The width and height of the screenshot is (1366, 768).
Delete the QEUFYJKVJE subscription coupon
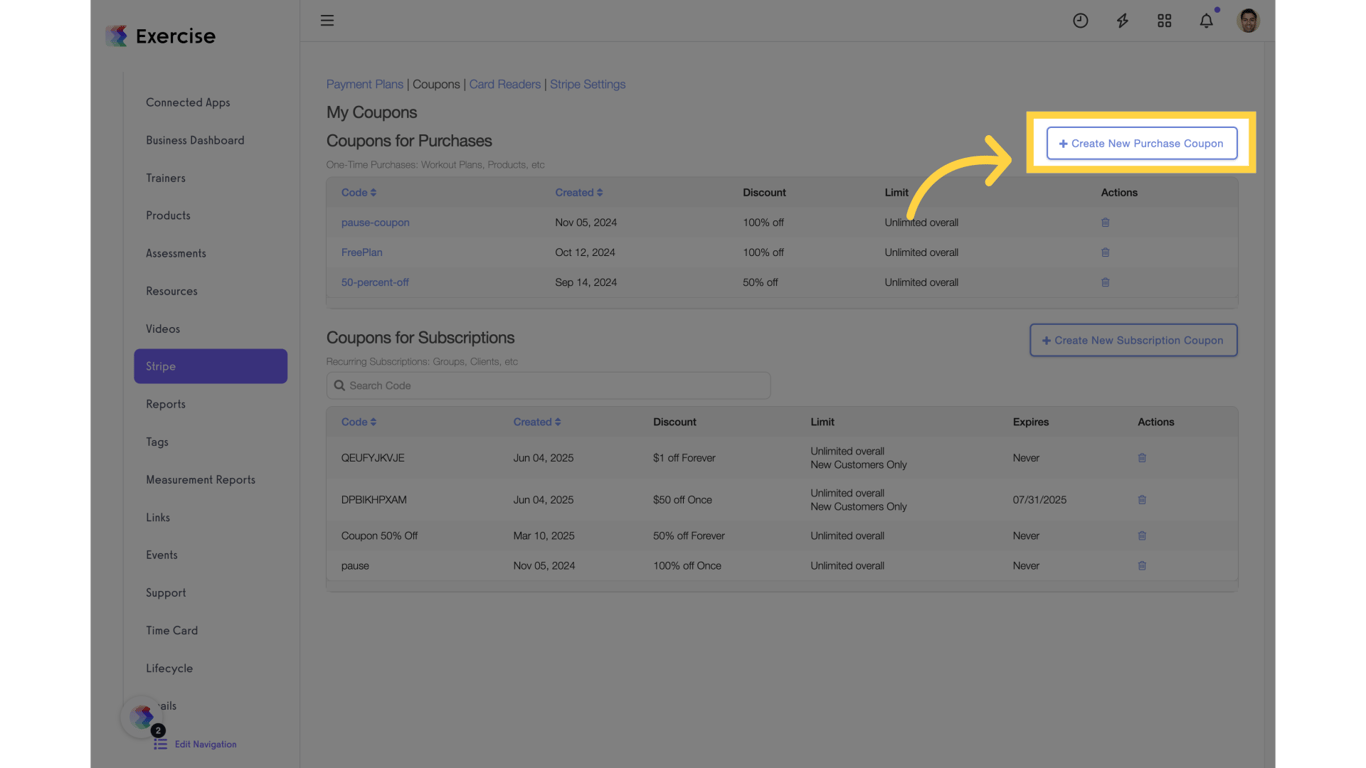(1142, 458)
